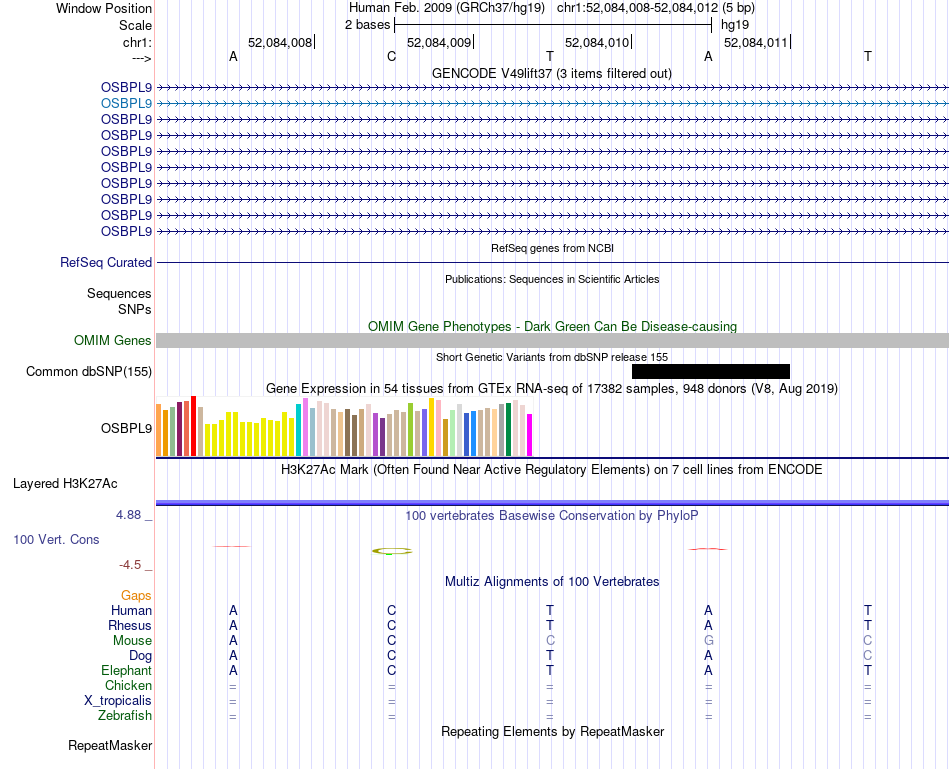The width and height of the screenshot is (950, 769).
Task: Select the Mouse species label
Action: (x=132, y=641)
